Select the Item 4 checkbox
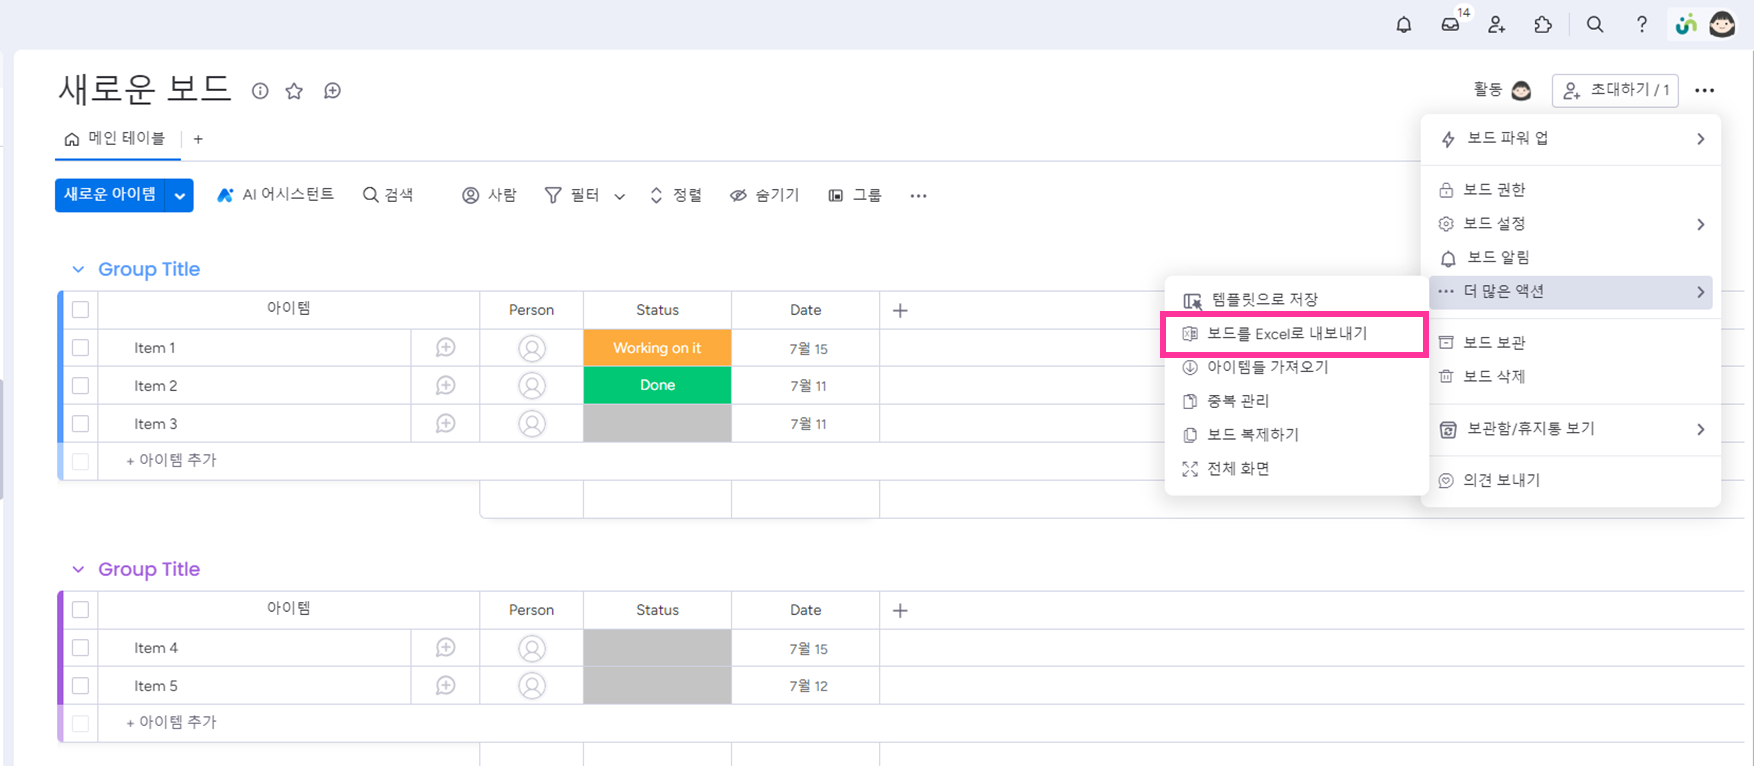 [81, 648]
